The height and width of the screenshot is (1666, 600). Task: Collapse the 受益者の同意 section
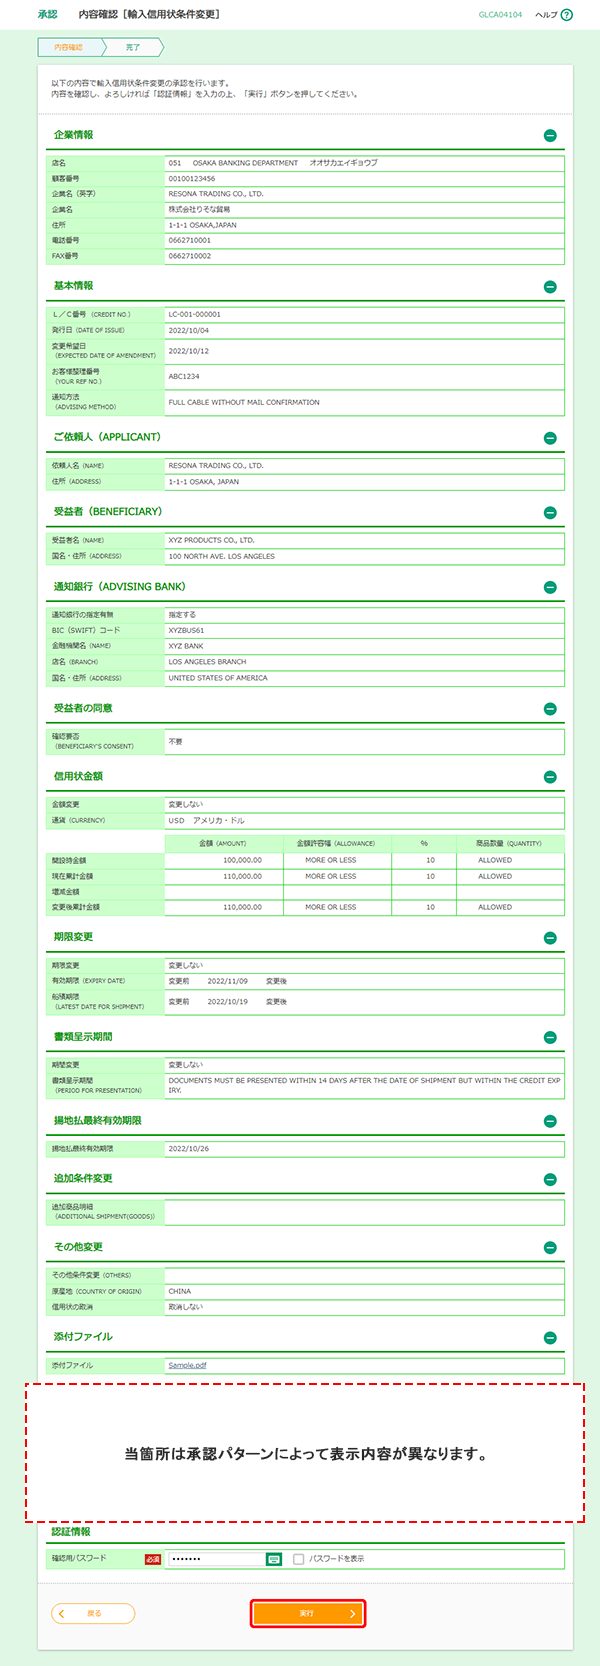coord(550,709)
